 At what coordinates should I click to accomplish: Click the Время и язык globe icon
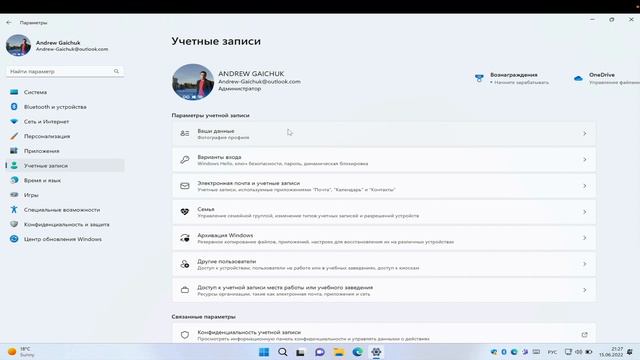click(14, 180)
